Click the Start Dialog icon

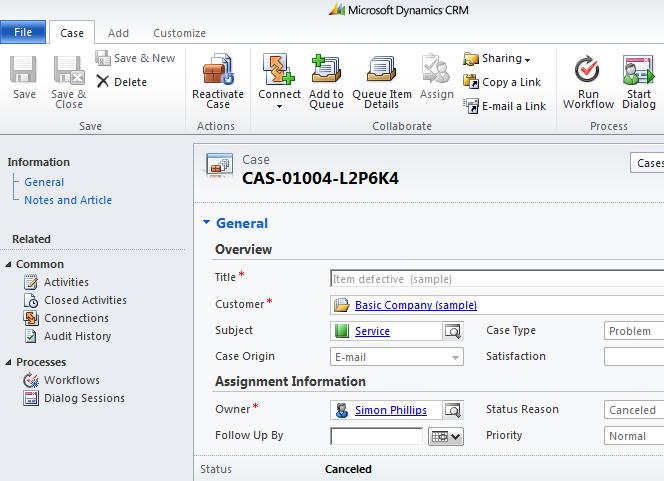click(x=639, y=70)
